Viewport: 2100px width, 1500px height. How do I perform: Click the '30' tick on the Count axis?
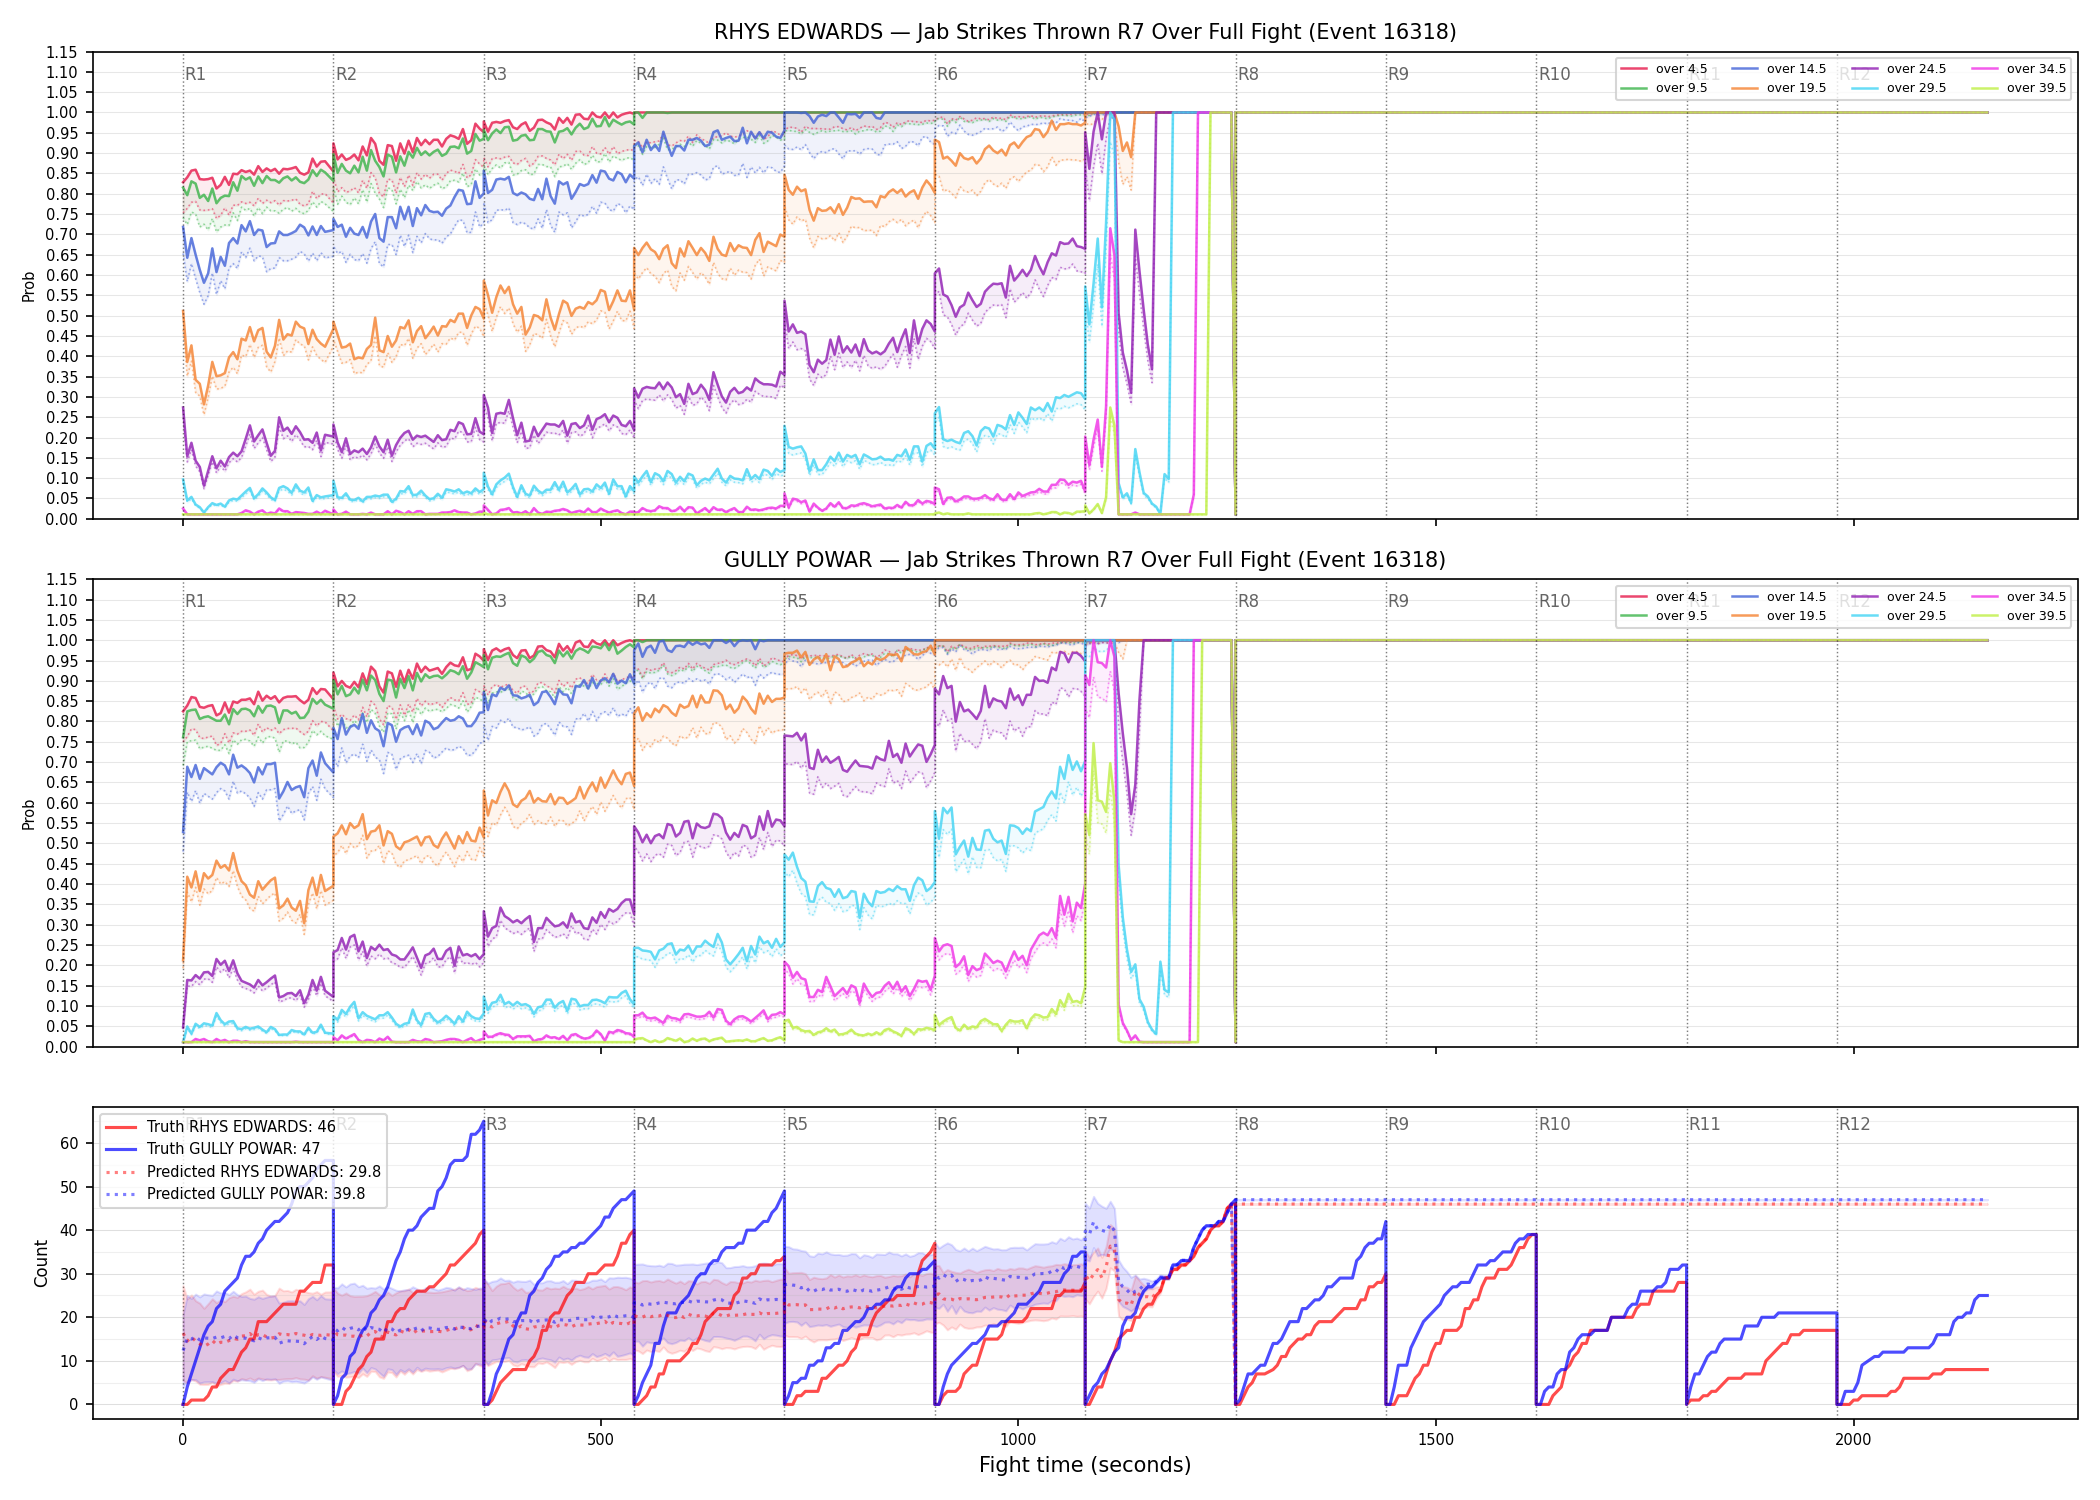click(x=69, y=1274)
